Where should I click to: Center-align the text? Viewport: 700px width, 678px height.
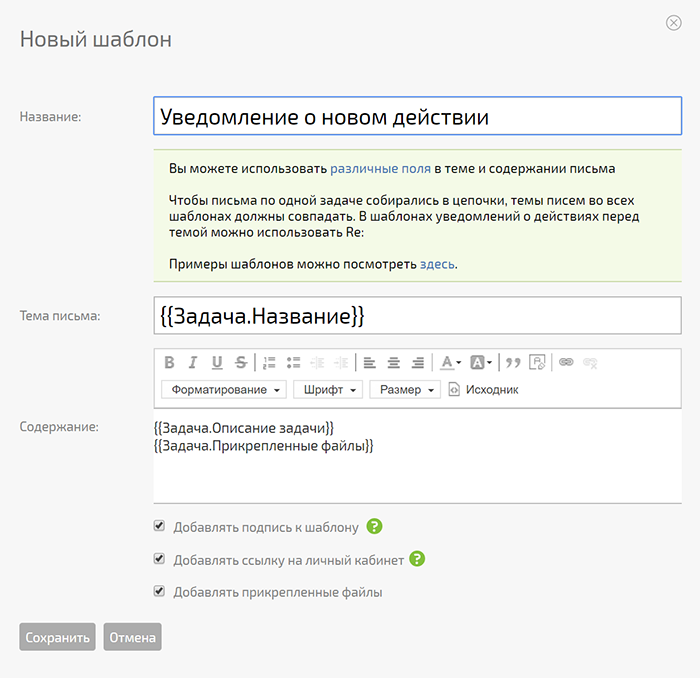394,362
